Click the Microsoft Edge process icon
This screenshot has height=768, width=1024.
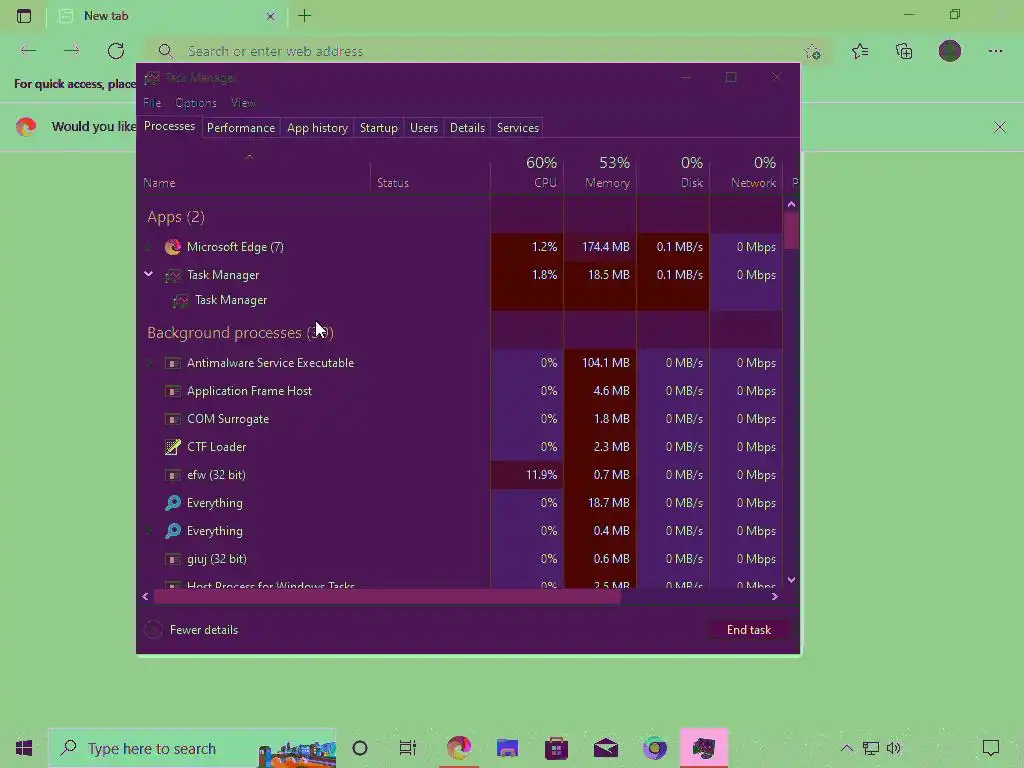point(172,247)
